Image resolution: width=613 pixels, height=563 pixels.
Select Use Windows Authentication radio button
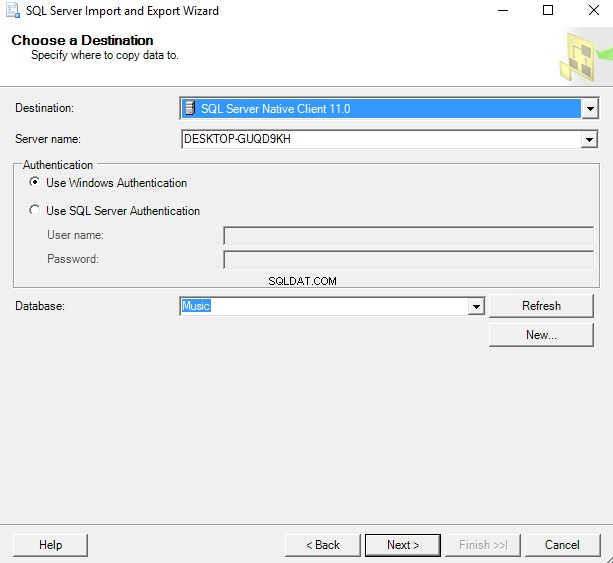tap(34, 182)
